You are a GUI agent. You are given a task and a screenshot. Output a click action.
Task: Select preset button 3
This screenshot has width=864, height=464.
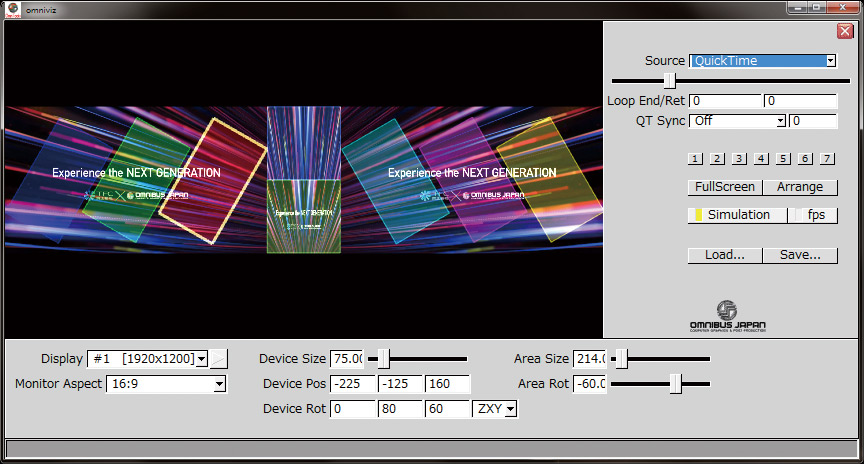coord(739,159)
